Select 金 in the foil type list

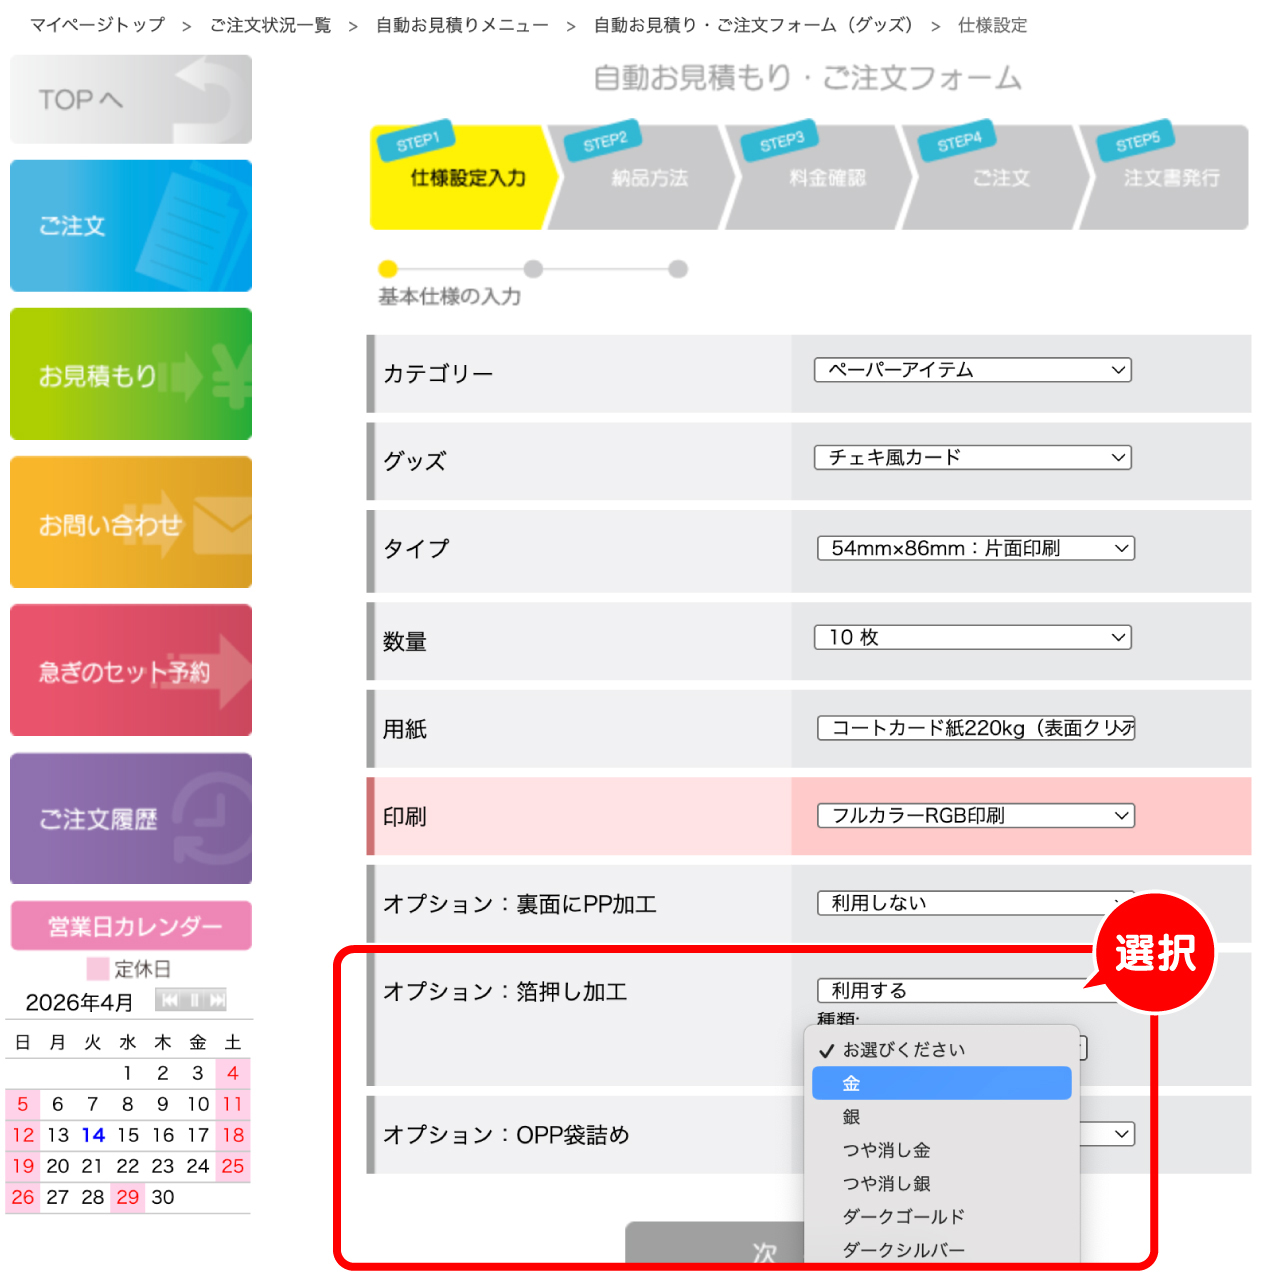(x=941, y=1083)
